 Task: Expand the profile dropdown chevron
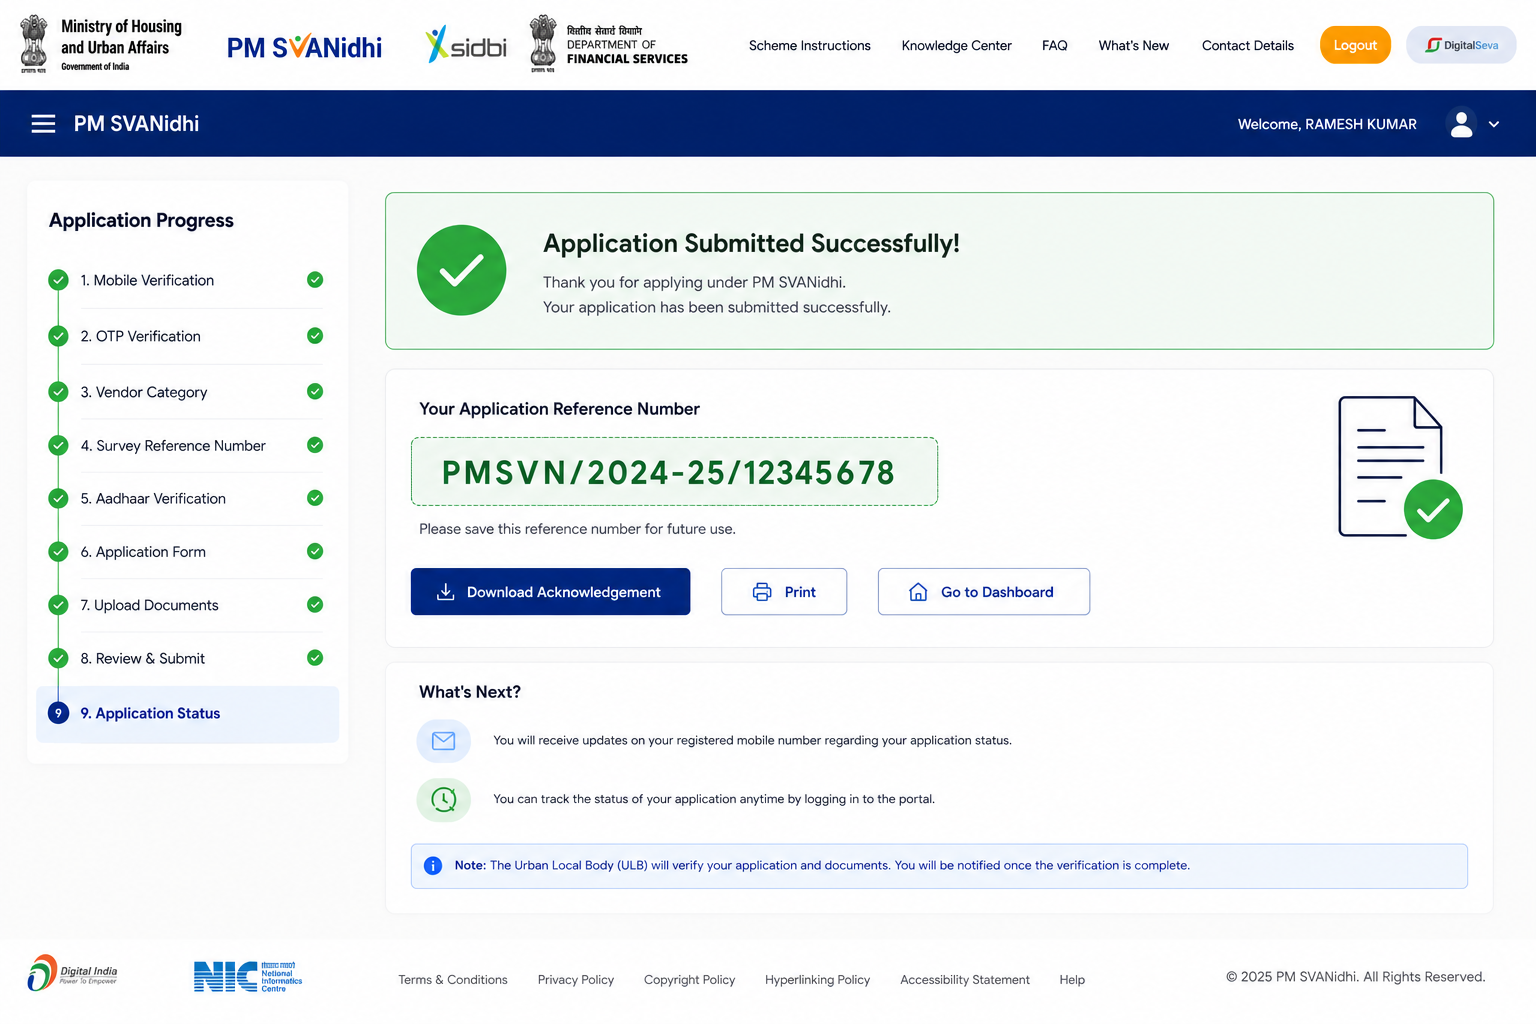click(x=1494, y=124)
